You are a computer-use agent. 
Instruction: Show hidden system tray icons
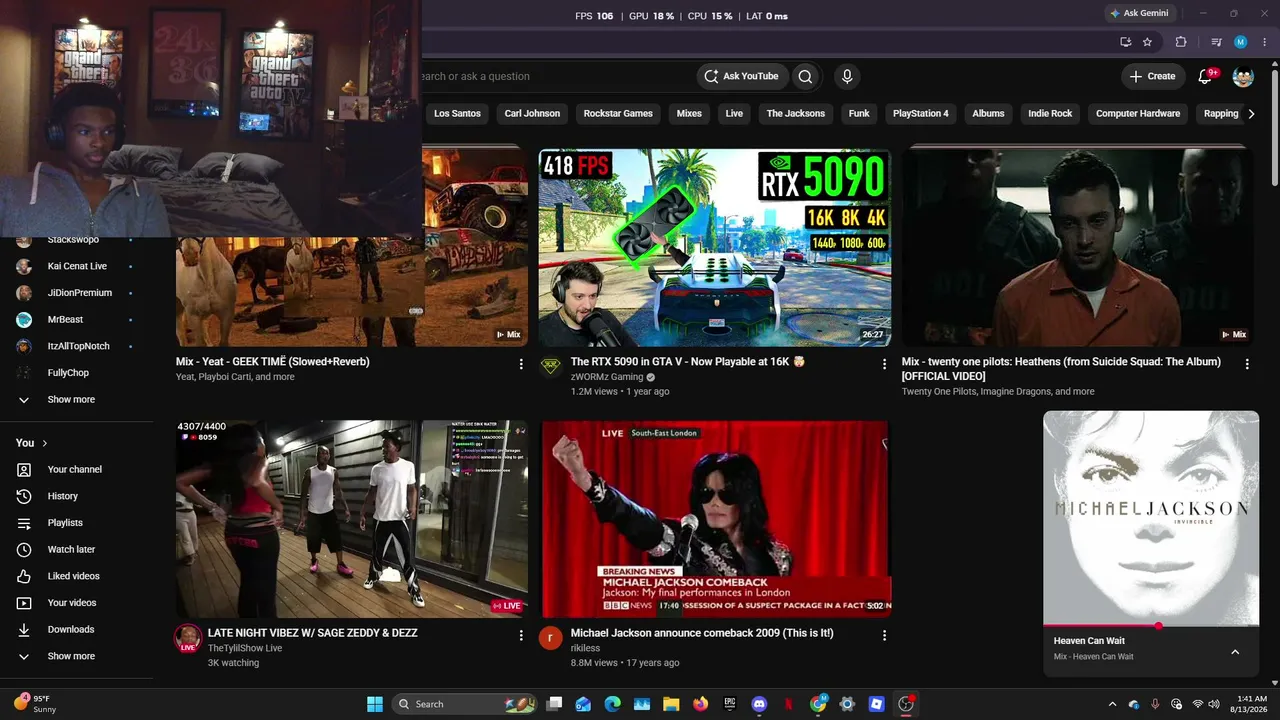click(x=1112, y=704)
